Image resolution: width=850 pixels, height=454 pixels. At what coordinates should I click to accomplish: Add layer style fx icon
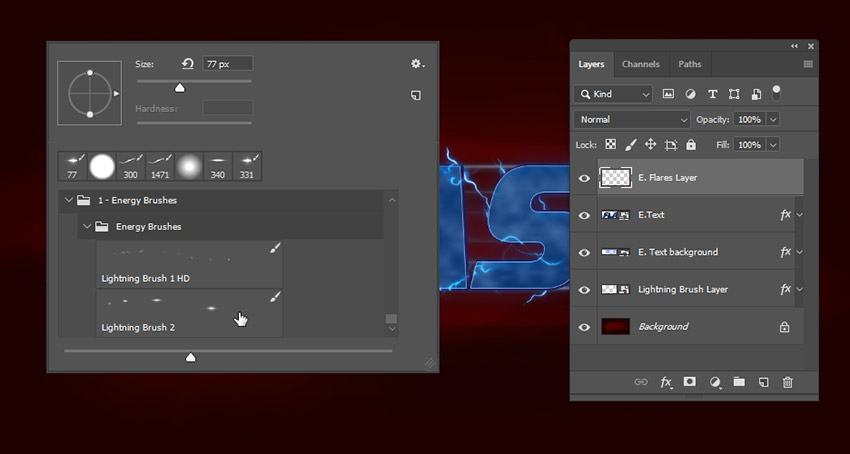pos(666,382)
